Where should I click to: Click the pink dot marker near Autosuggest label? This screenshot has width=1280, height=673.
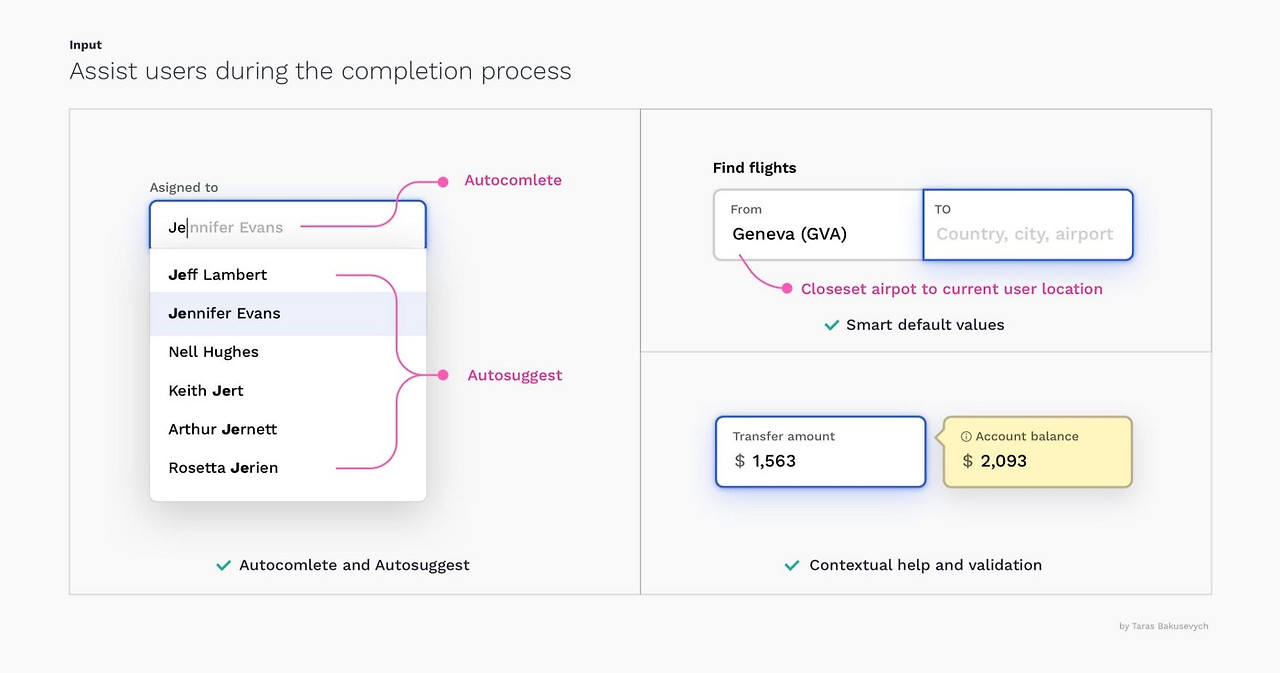pos(441,375)
